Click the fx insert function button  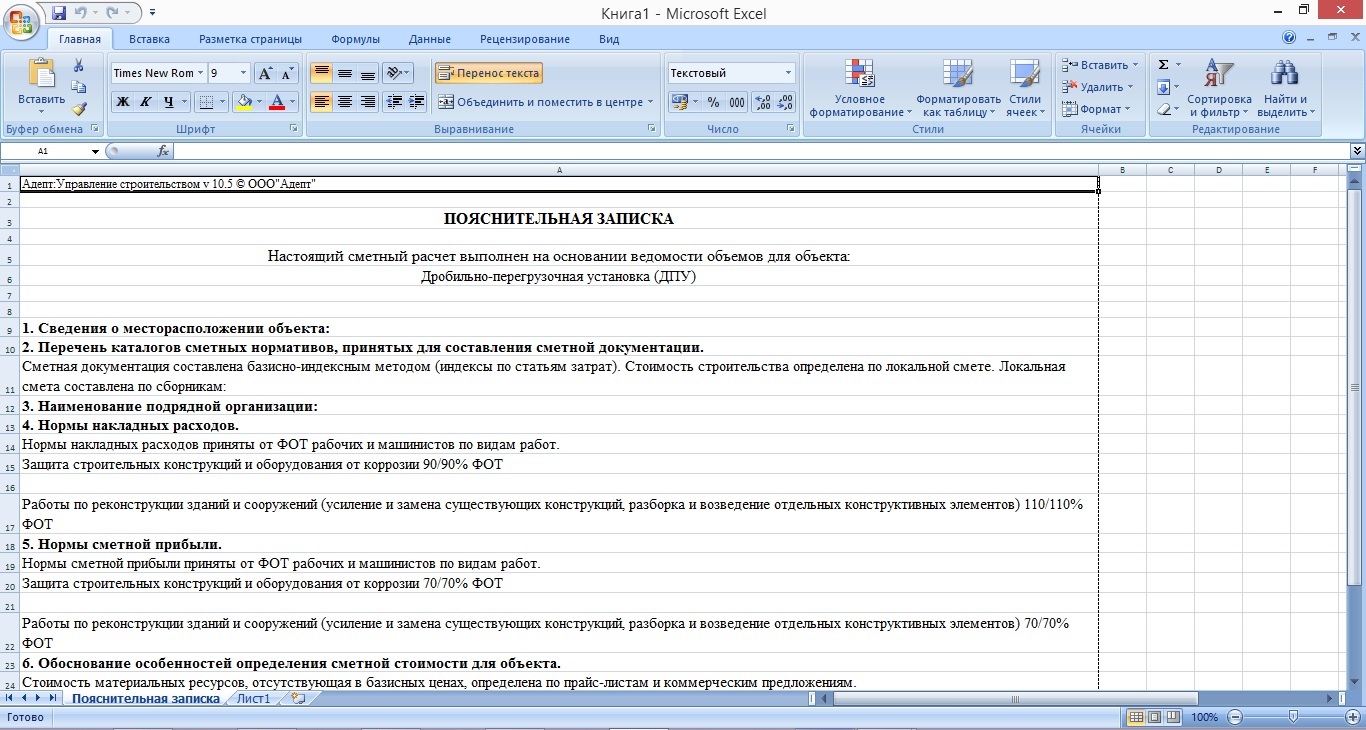click(163, 151)
